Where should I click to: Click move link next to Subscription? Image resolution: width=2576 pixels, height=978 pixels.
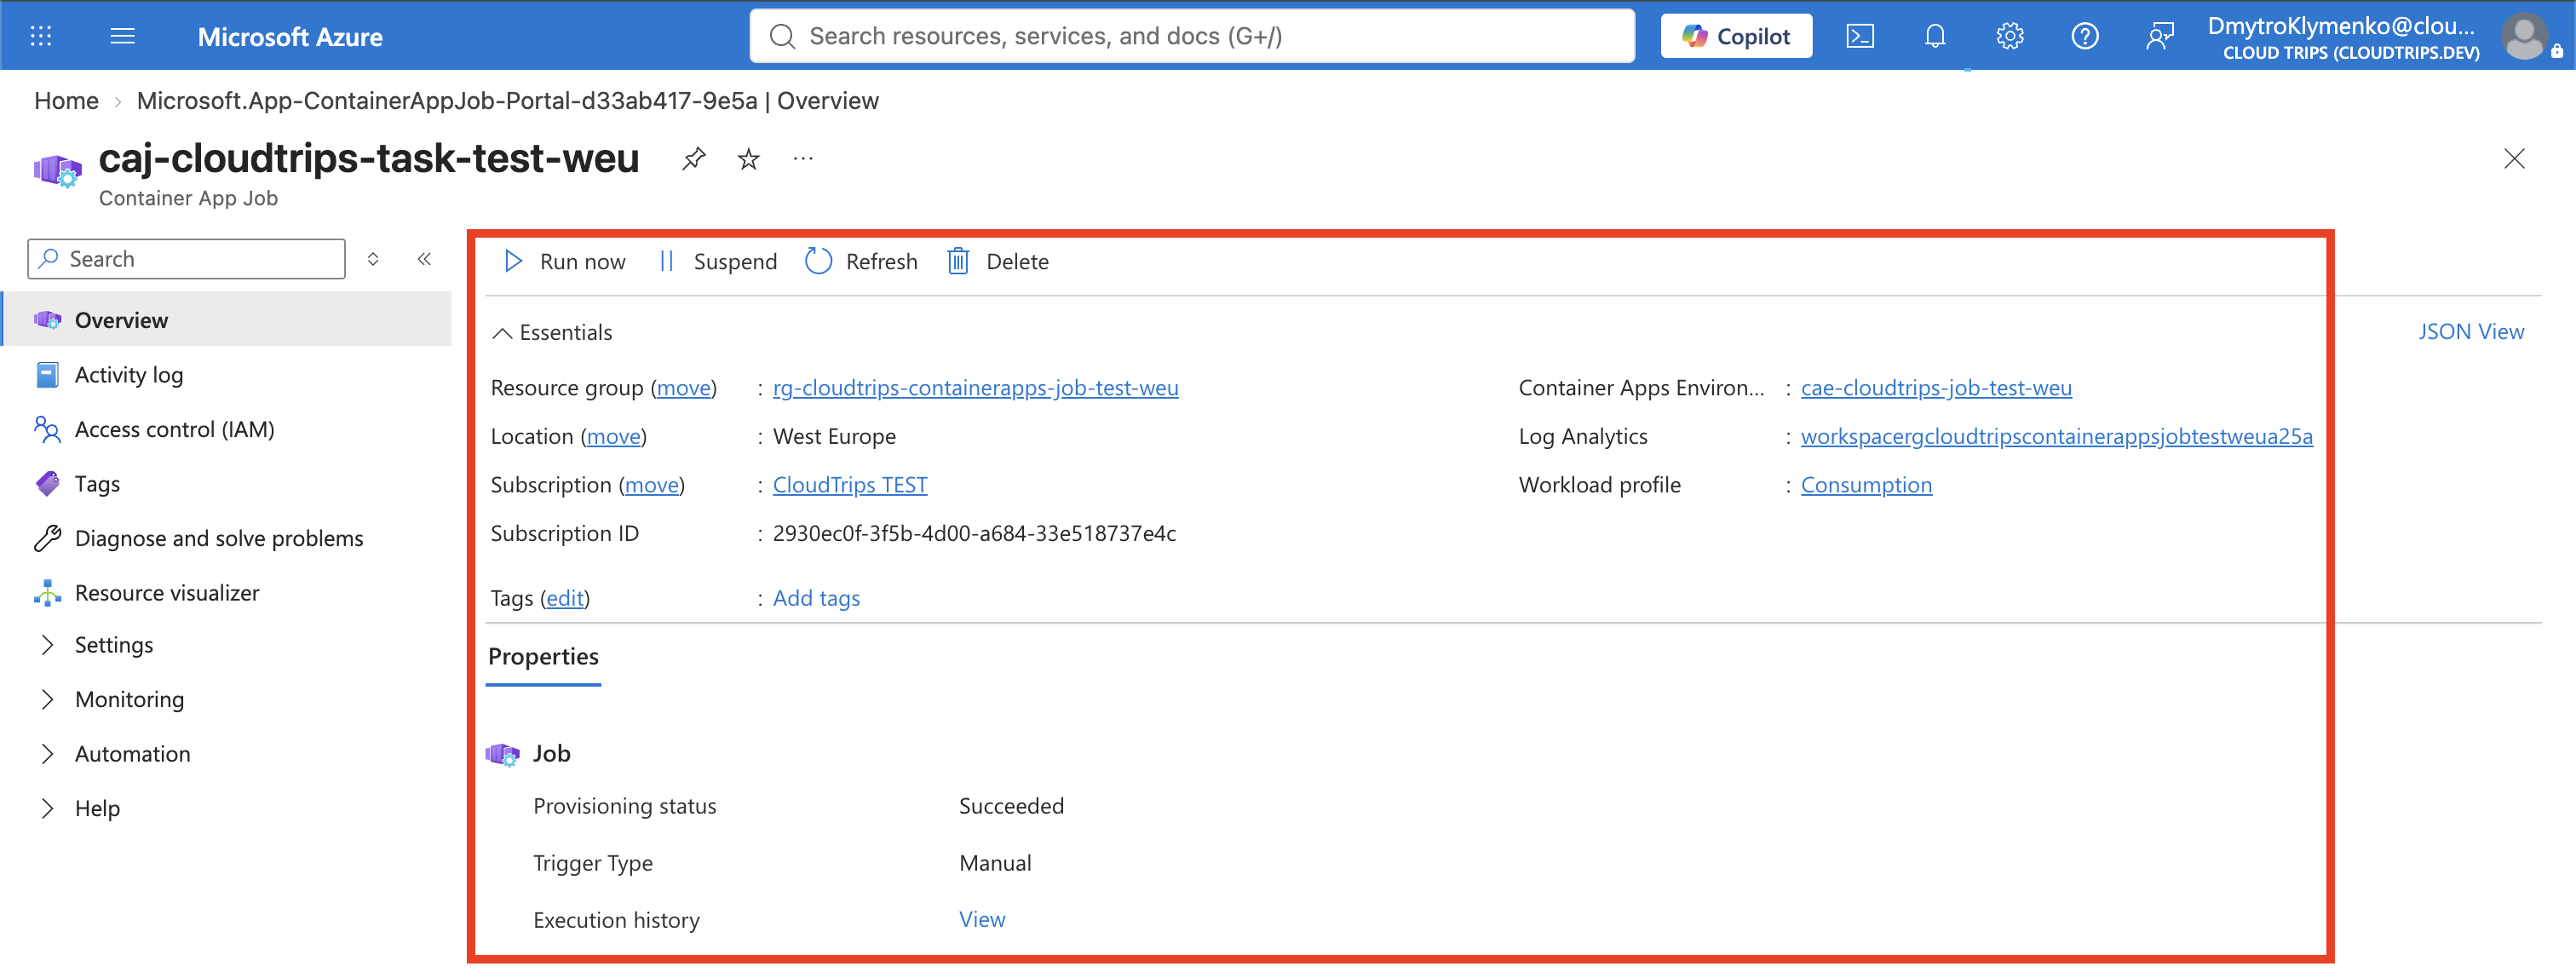(651, 485)
